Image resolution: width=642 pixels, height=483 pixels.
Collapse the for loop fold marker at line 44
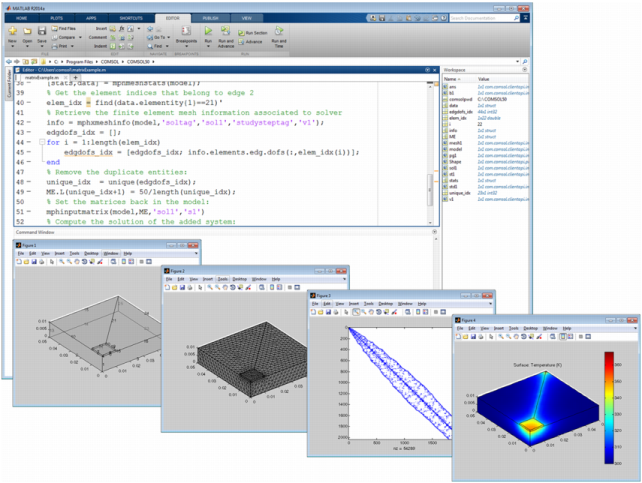click(x=42, y=142)
